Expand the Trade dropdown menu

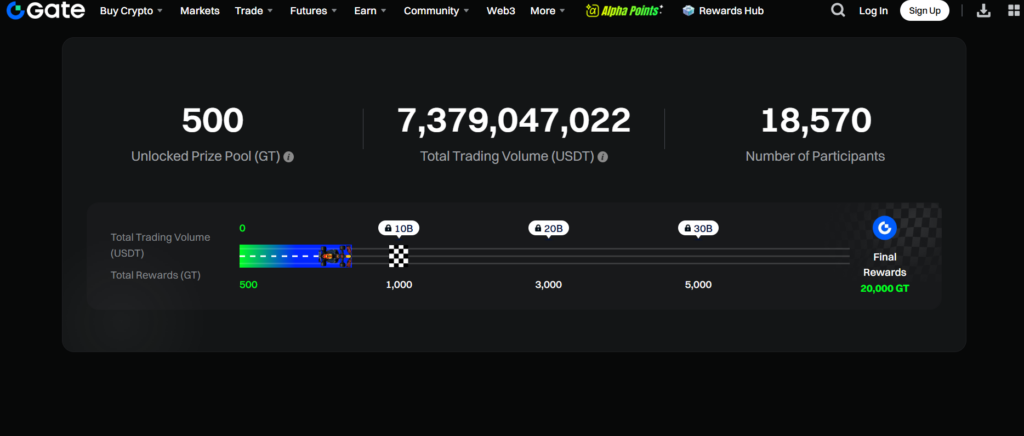pos(254,11)
